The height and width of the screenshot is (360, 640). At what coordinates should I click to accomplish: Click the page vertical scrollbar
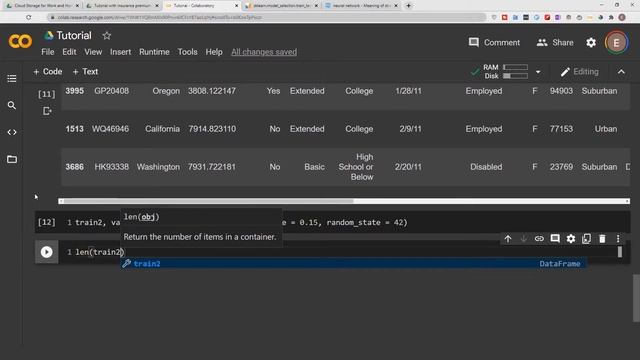[636, 298]
